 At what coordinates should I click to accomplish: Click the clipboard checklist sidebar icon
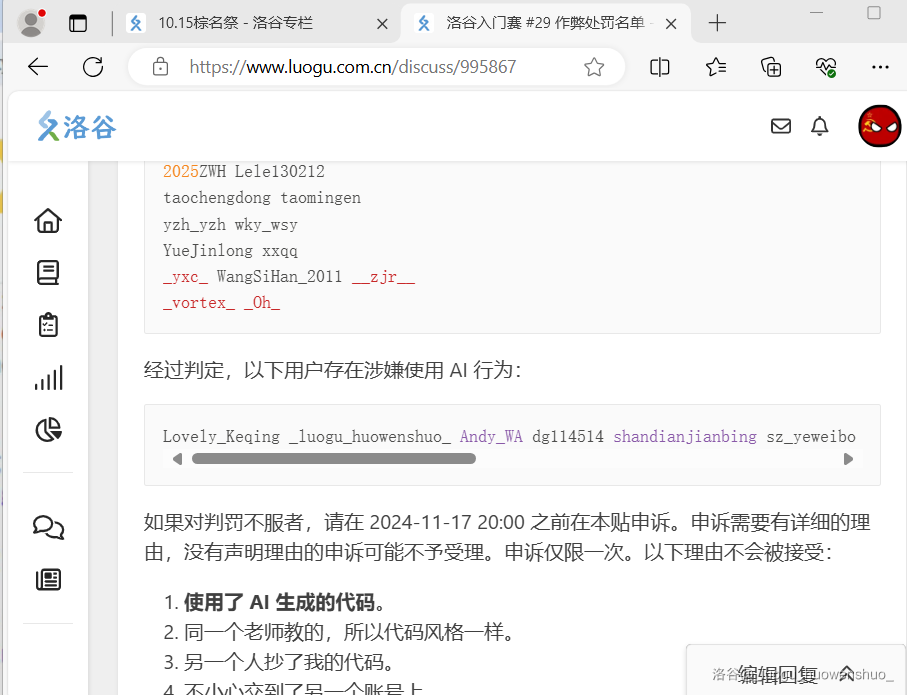click(48, 325)
